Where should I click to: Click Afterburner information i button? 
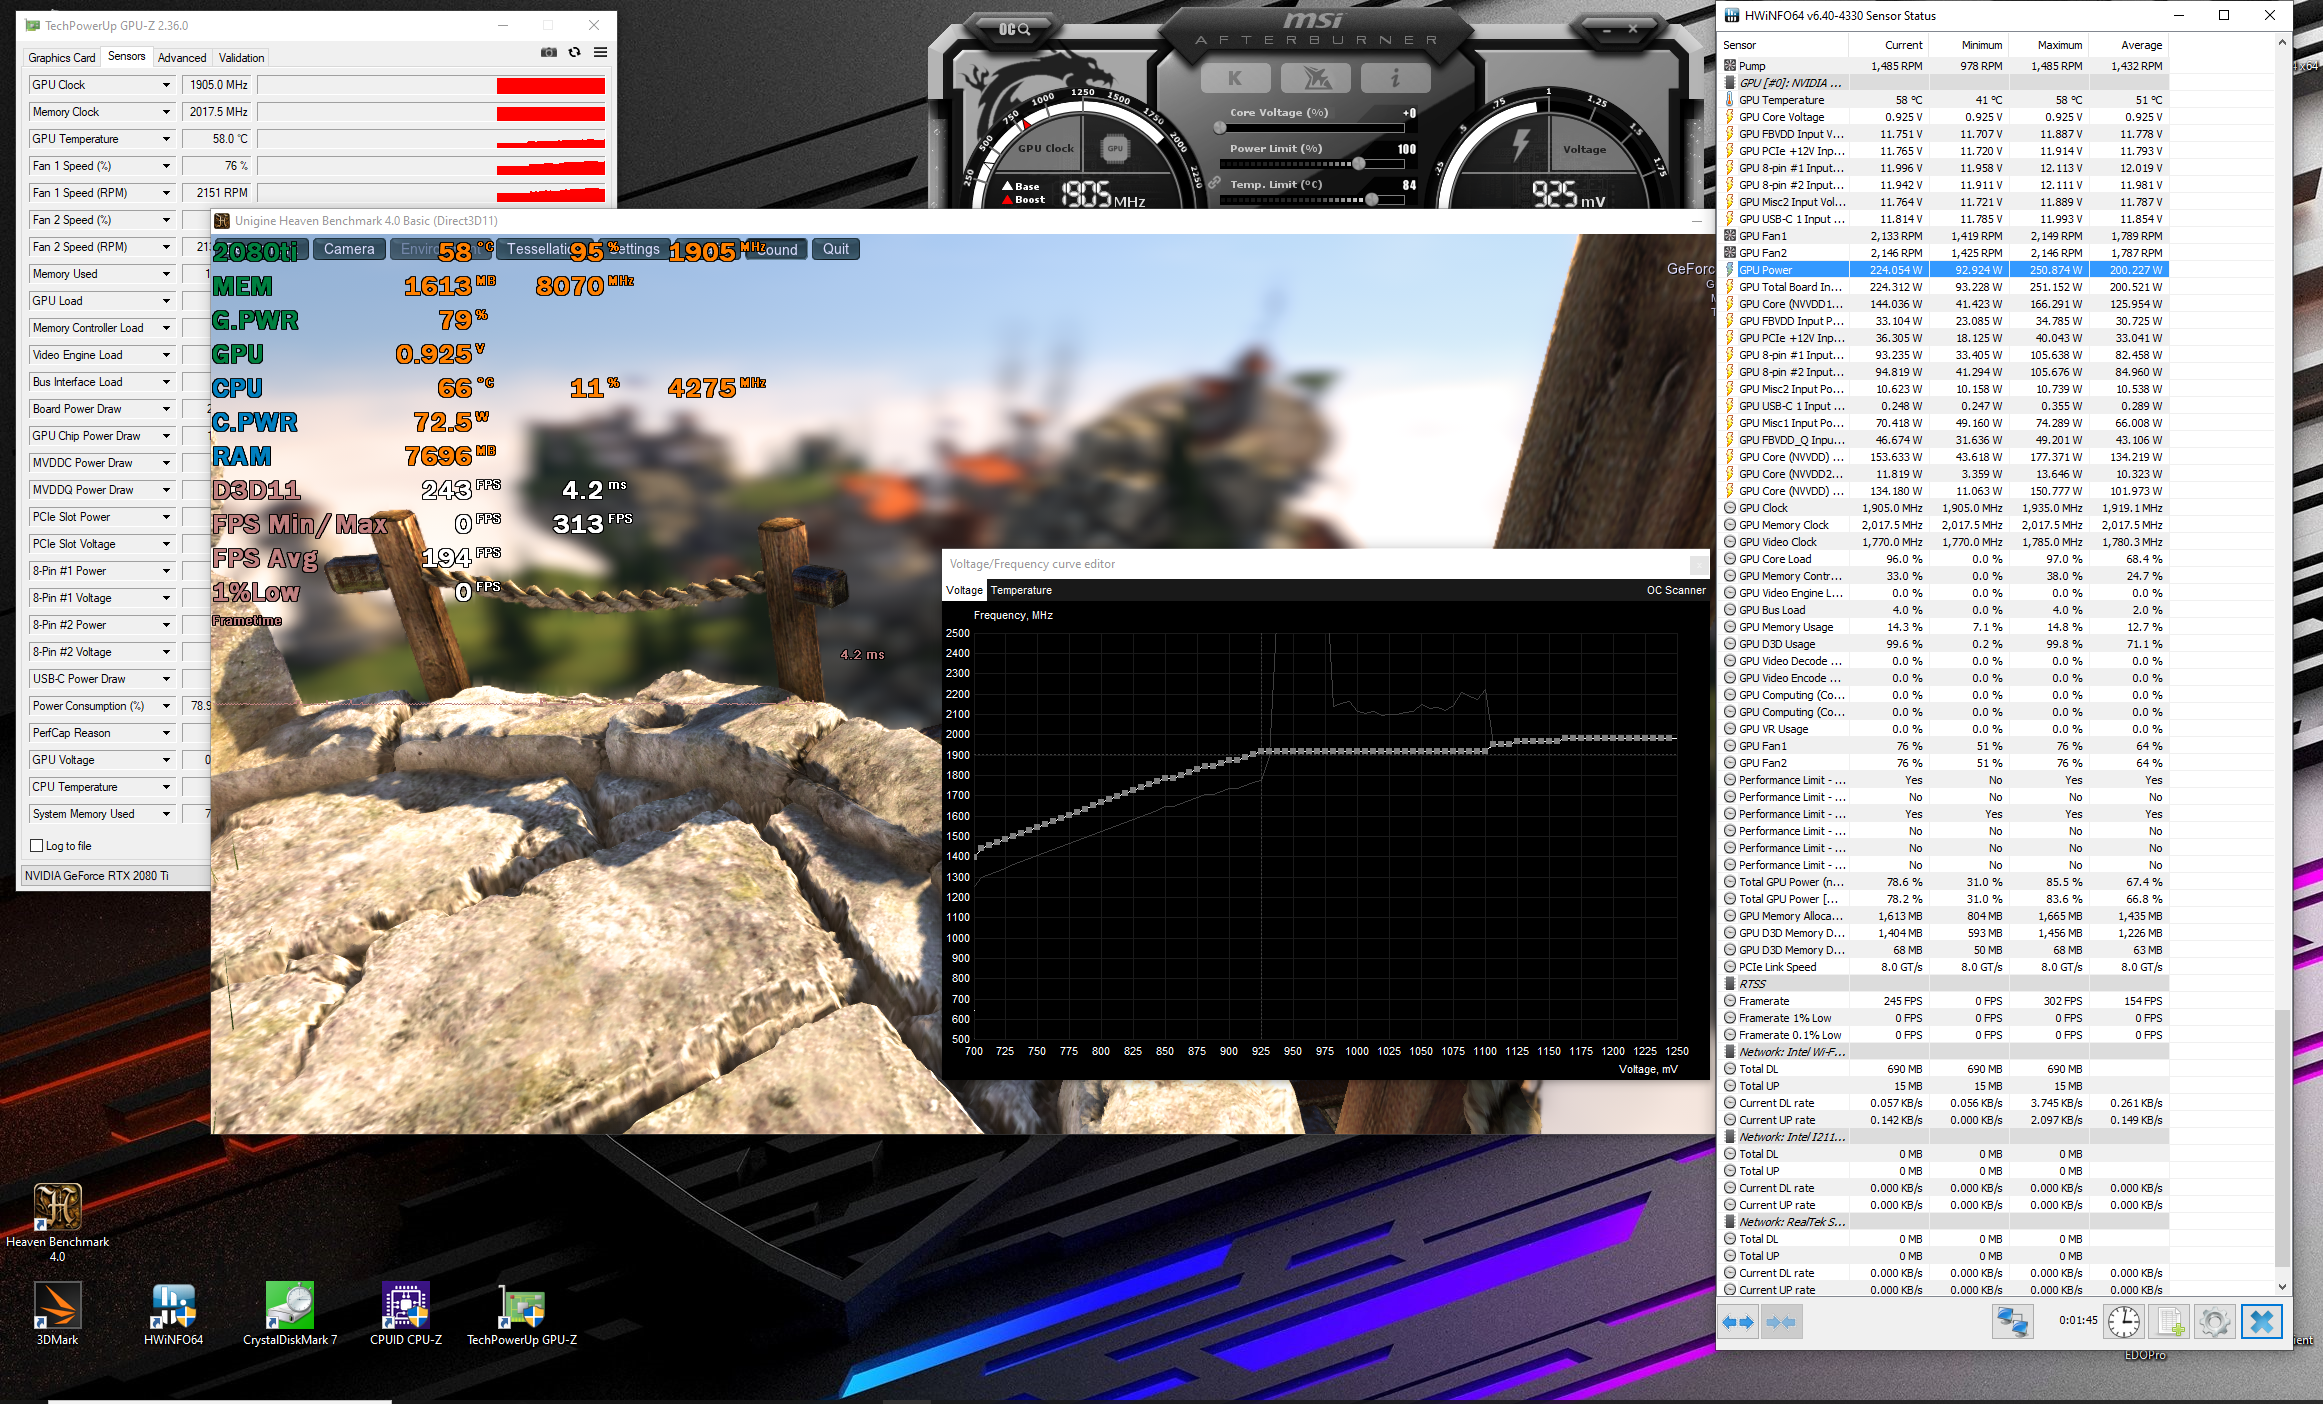1395,78
